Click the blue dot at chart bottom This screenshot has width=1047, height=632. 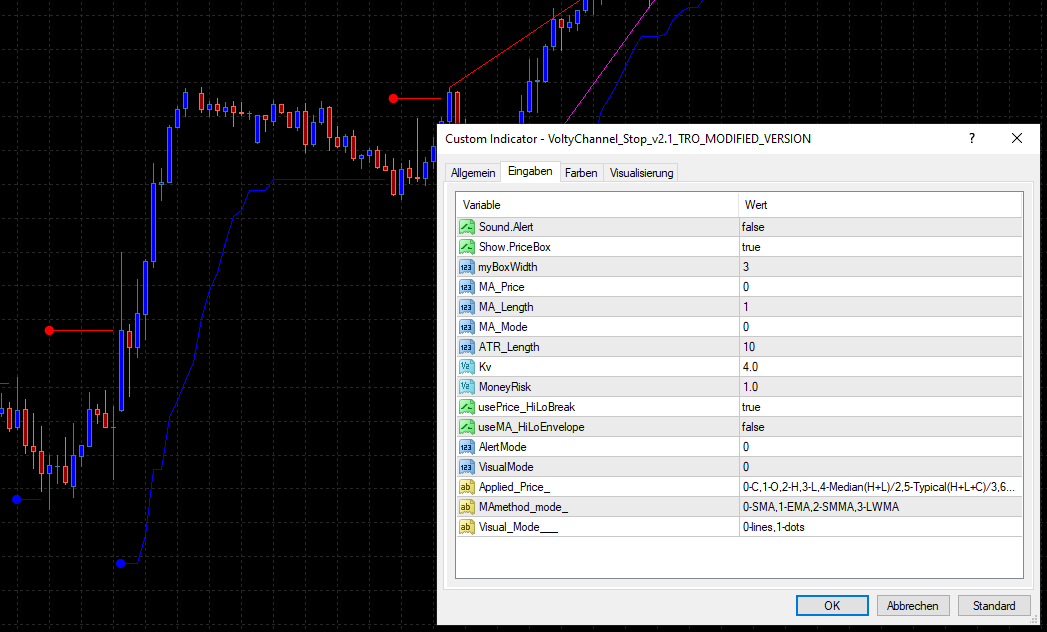(x=120, y=563)
